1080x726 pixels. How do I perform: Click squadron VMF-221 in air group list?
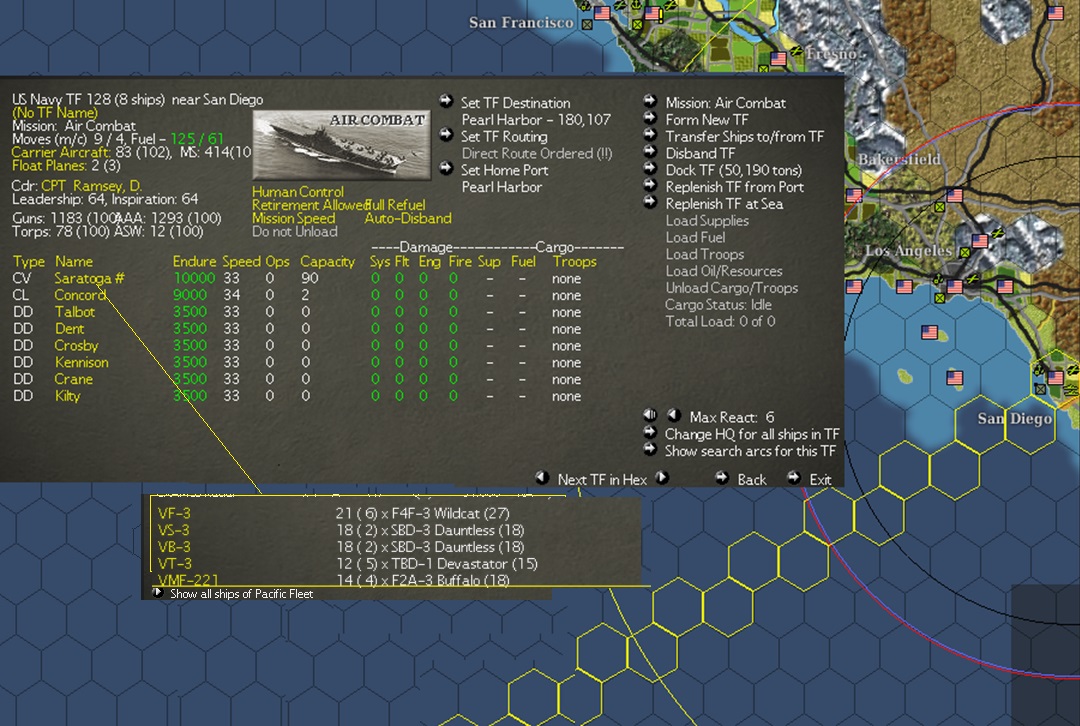click(188, 580)
